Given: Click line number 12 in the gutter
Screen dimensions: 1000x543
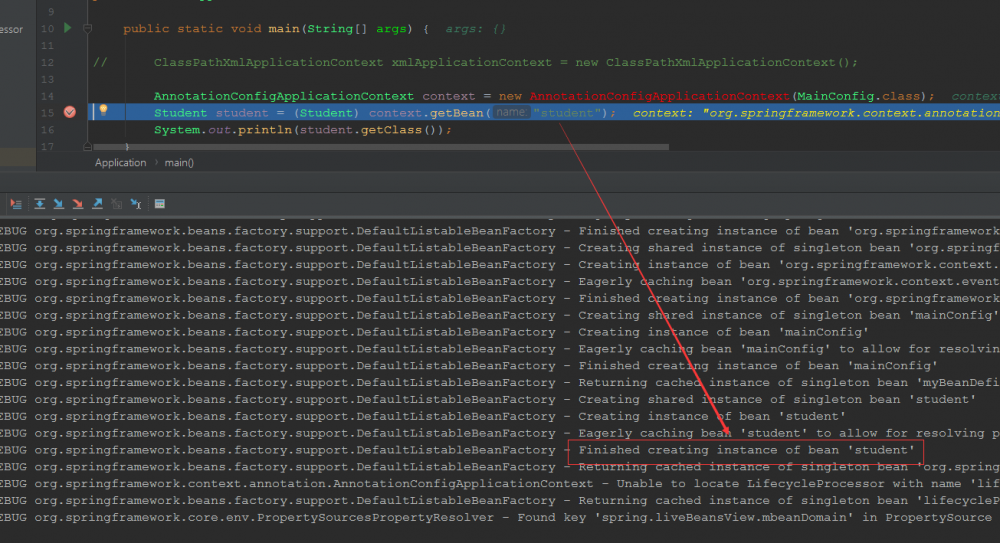Looking at the screenshot, I should (x=47, y=63).
